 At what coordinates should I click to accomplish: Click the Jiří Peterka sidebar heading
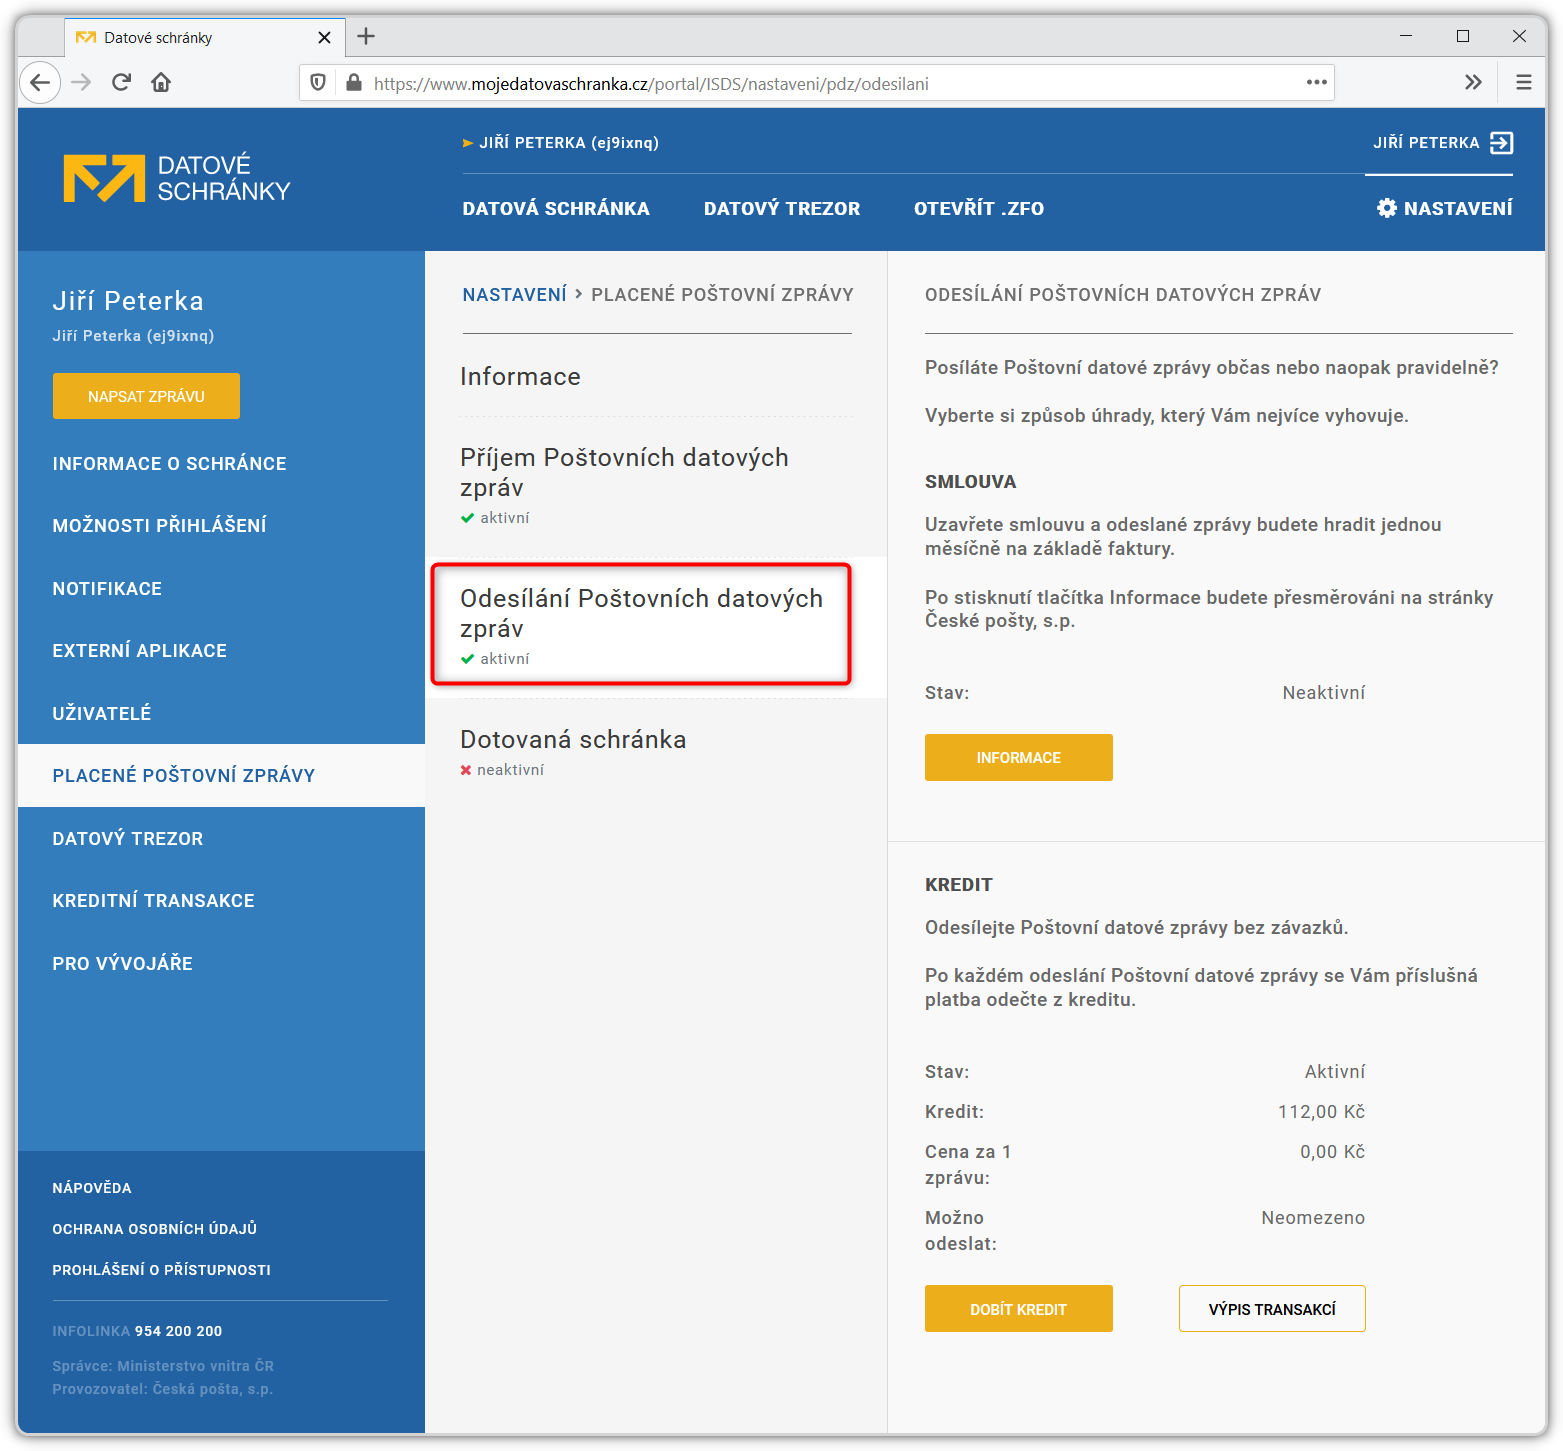(128, 301)
